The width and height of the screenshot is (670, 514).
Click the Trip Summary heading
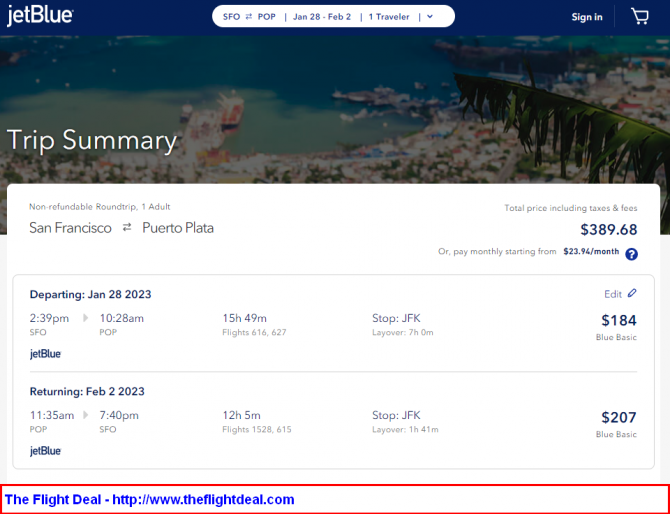click(x=92, y=140)
